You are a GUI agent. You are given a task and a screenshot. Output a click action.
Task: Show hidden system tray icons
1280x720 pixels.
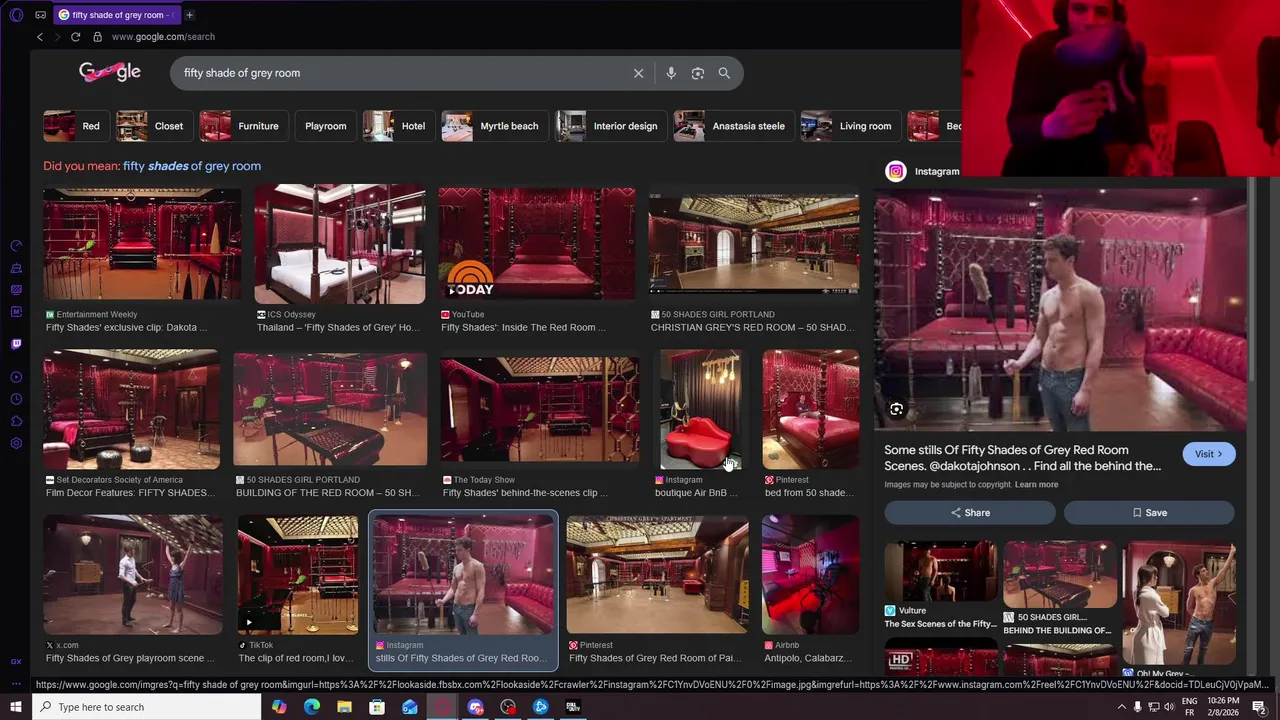tap(1121, 707)
